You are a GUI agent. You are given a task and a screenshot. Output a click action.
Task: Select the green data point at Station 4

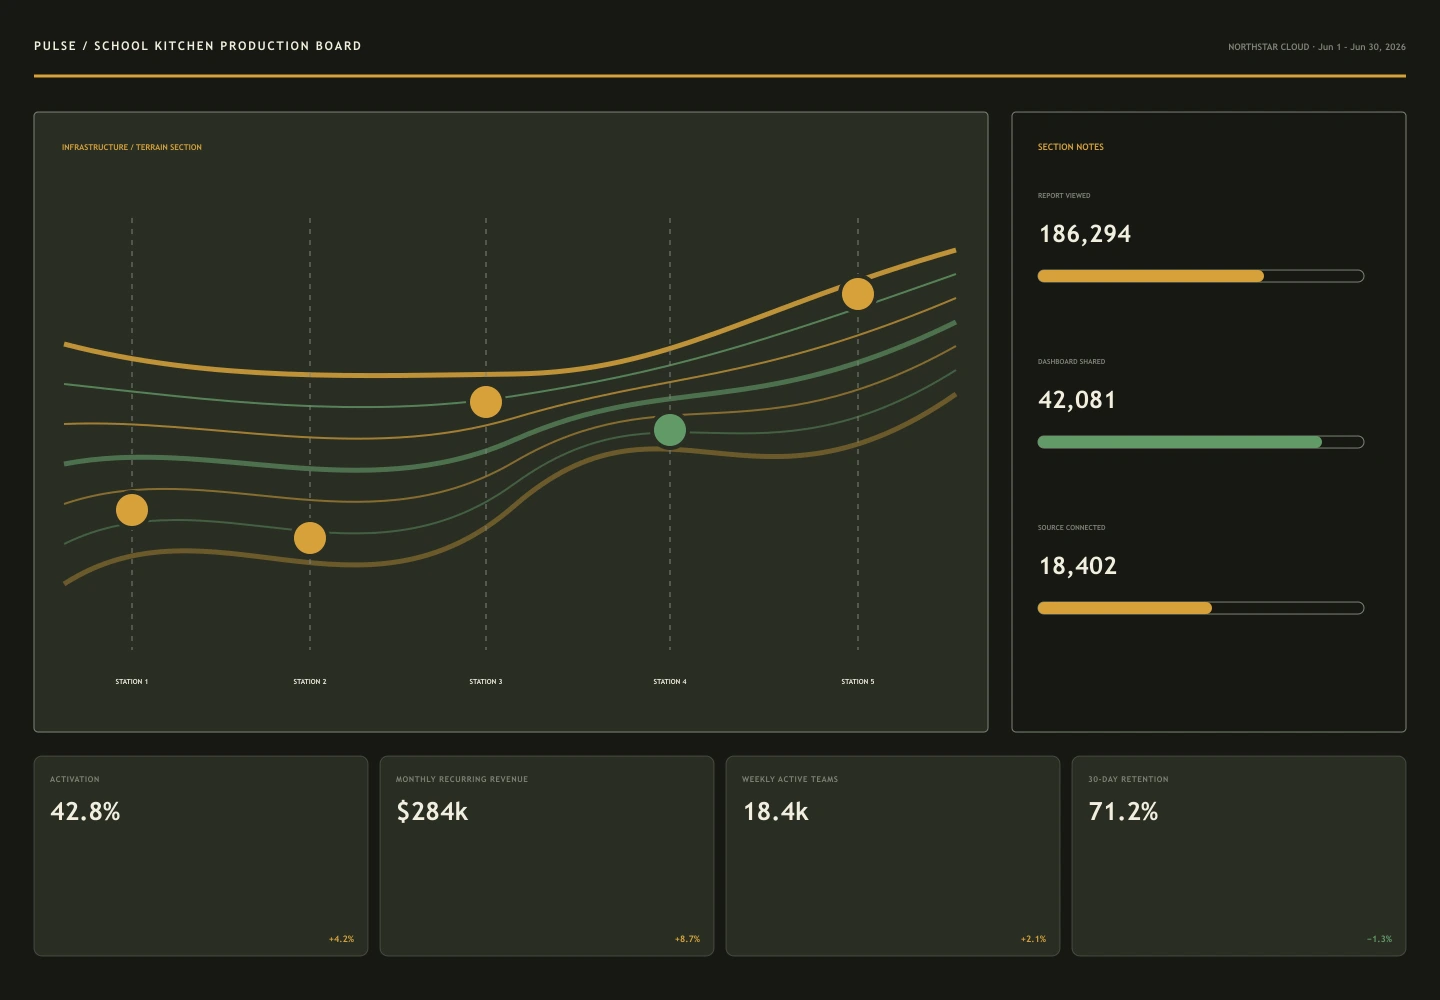[x=670, y=430]
